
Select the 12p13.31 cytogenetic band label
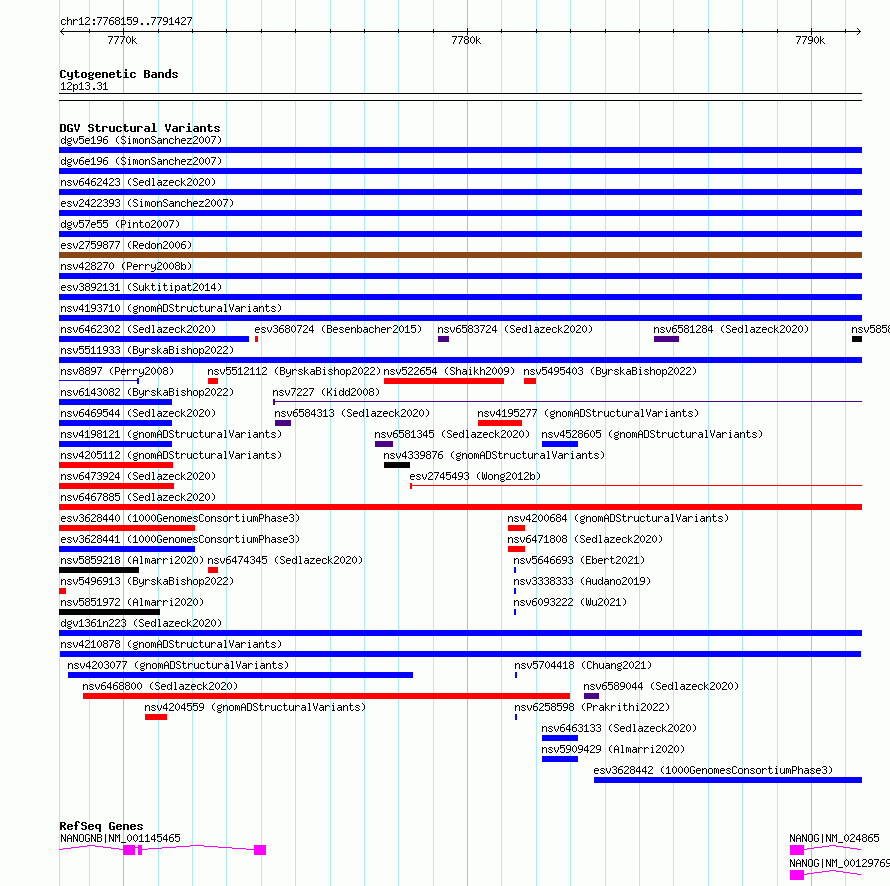pyautogui.click(x=84, y=86)
